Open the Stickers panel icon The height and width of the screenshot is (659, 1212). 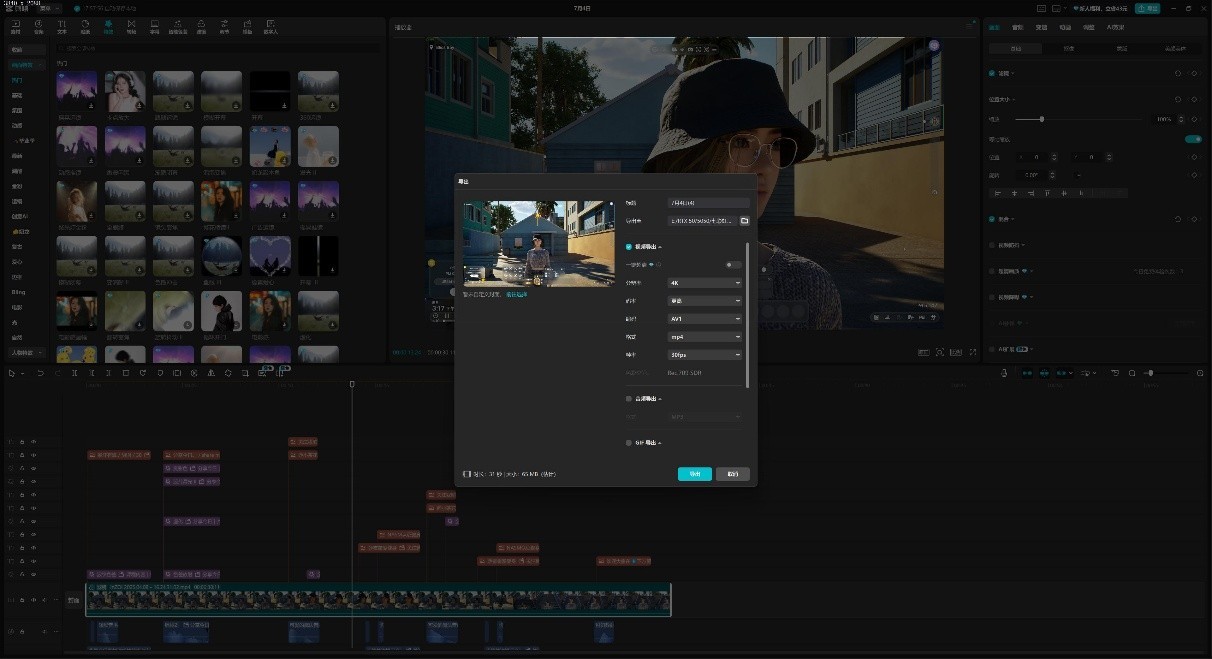[85, 26]
